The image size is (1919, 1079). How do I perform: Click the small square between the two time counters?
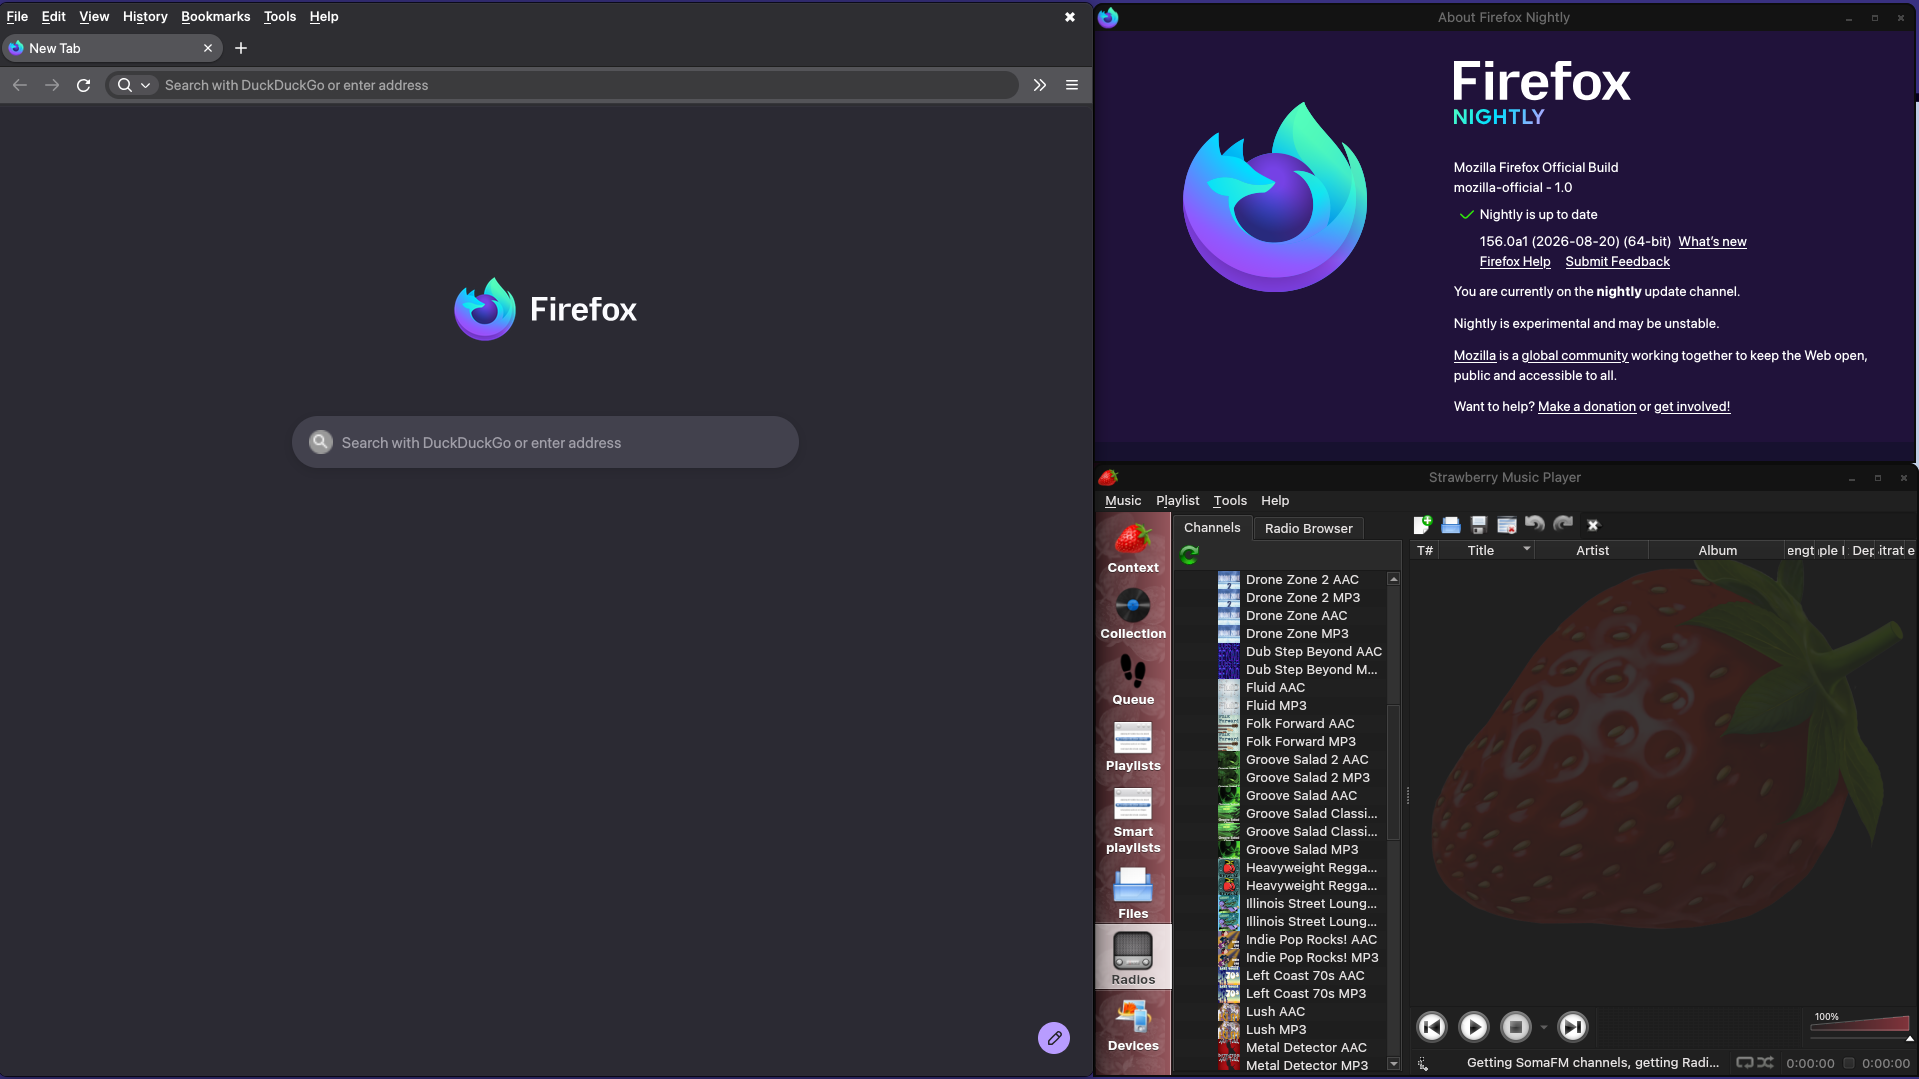[1849, 1063]
